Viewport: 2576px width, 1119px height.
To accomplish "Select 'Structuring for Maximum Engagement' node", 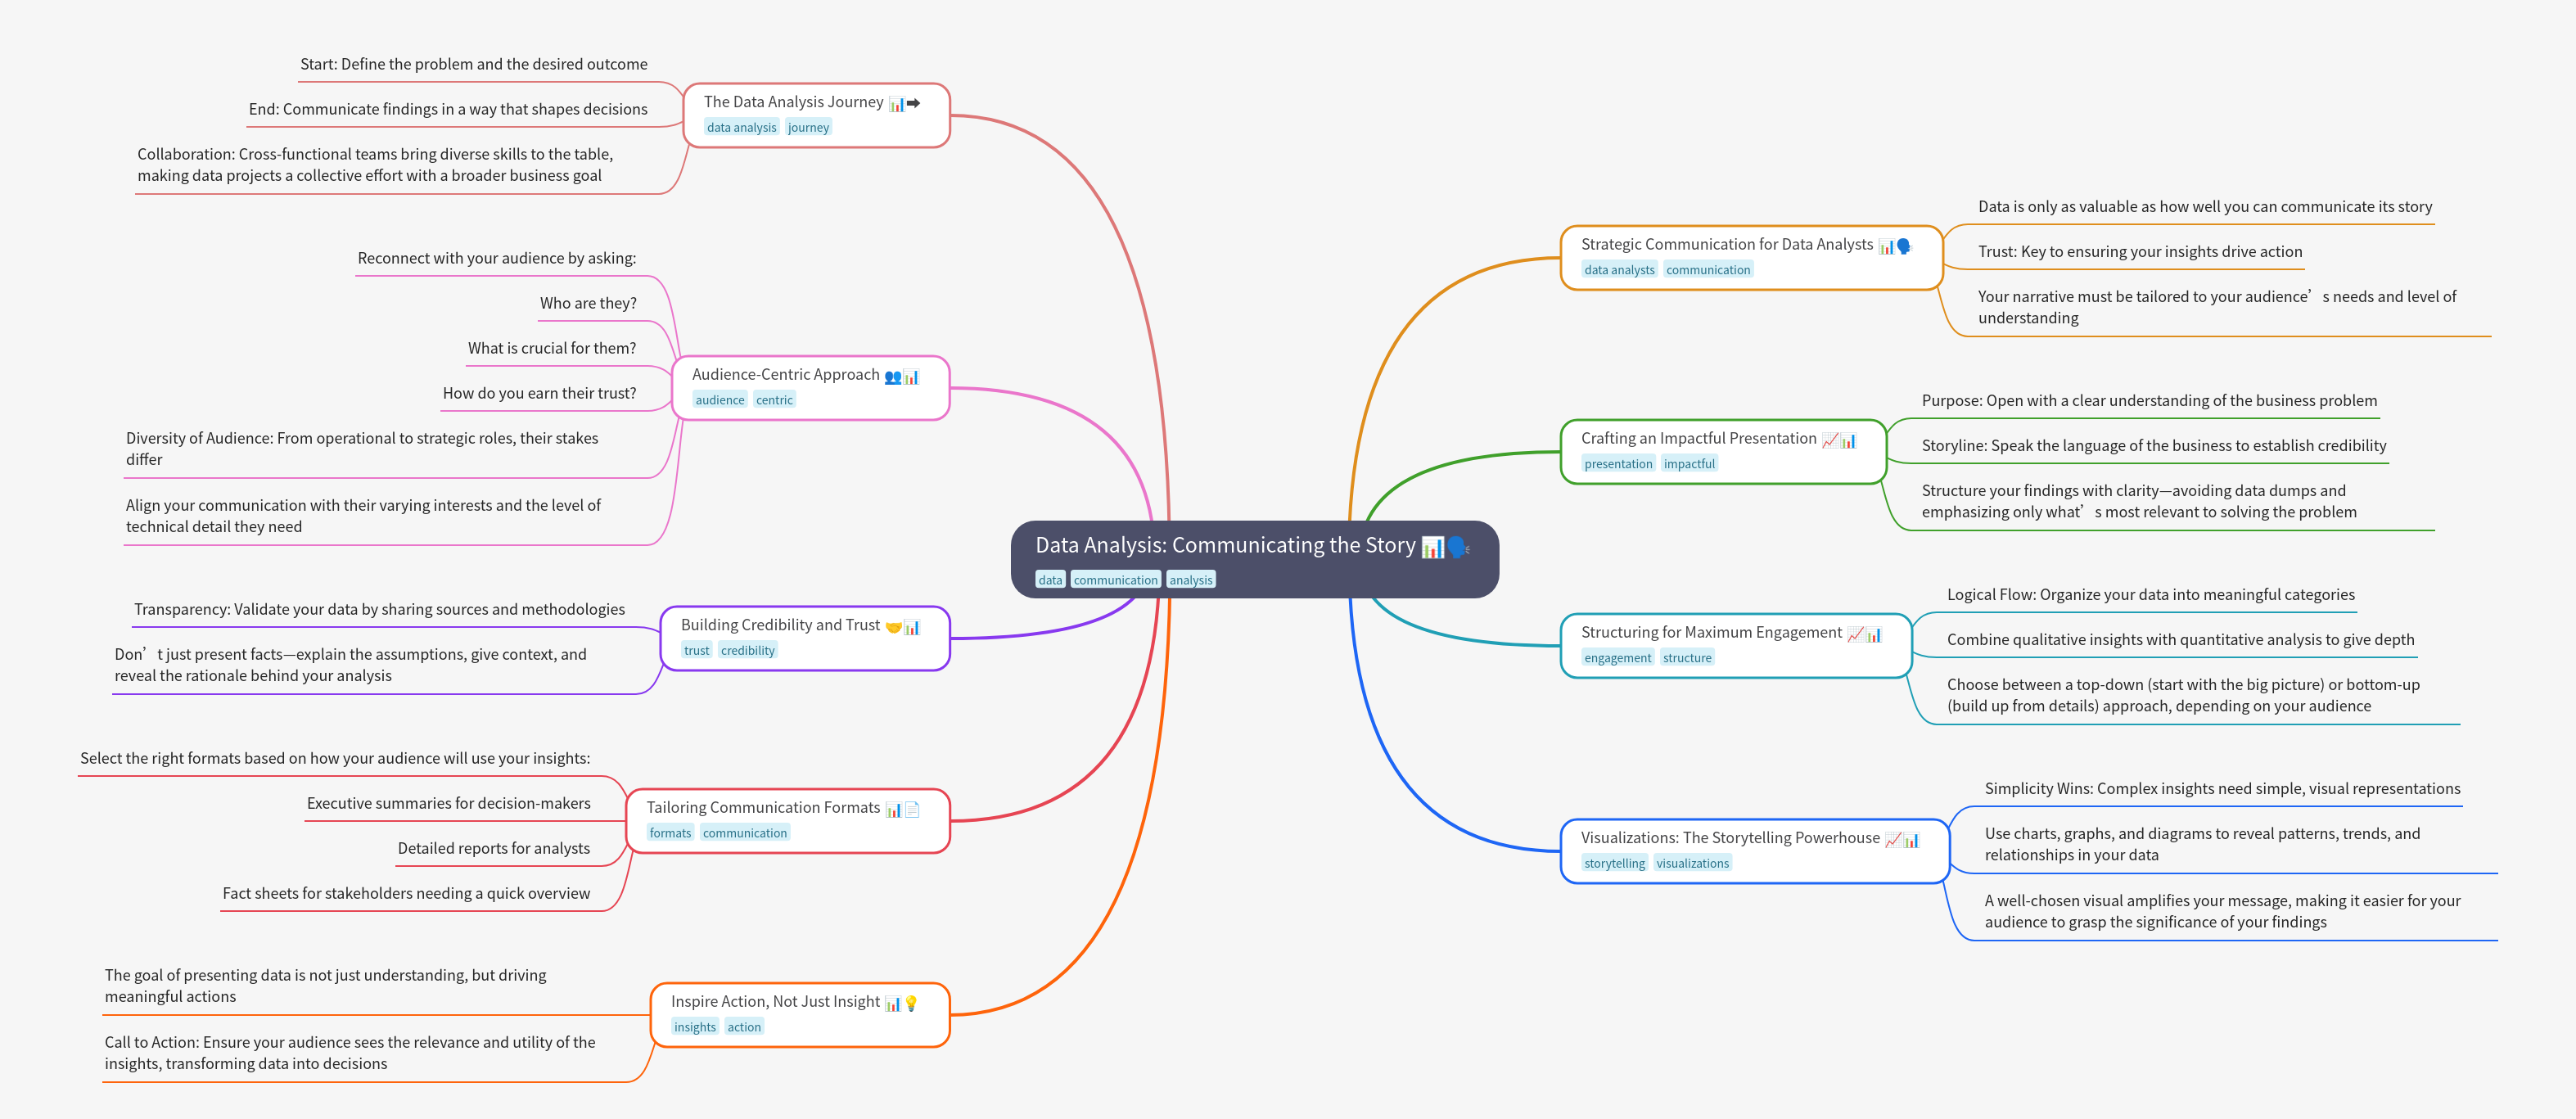I will [x=1736, y=646].
